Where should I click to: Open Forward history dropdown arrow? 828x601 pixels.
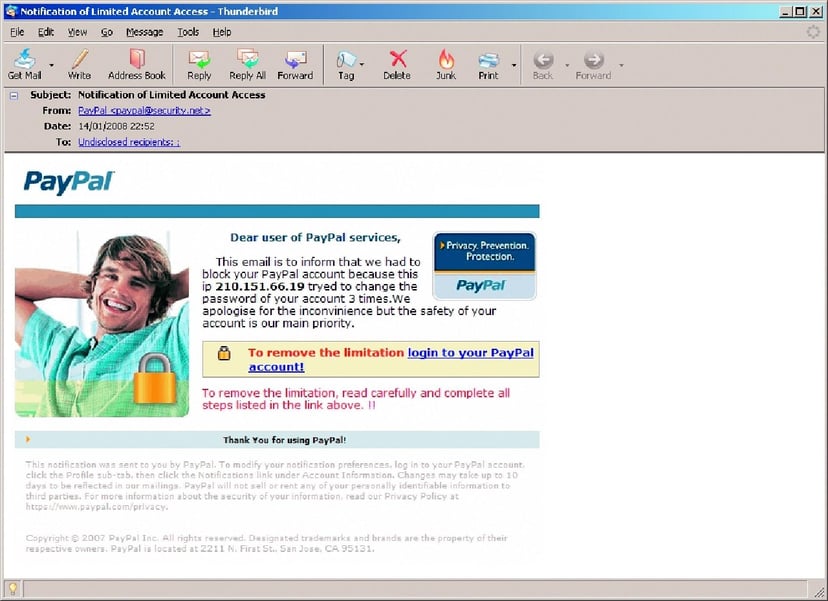(622, 65)
